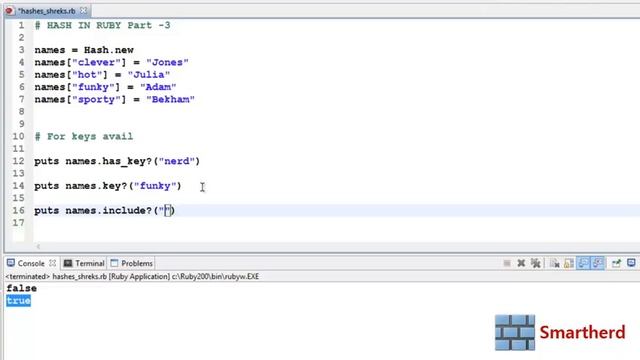Switch to the Problems tab

131,263
